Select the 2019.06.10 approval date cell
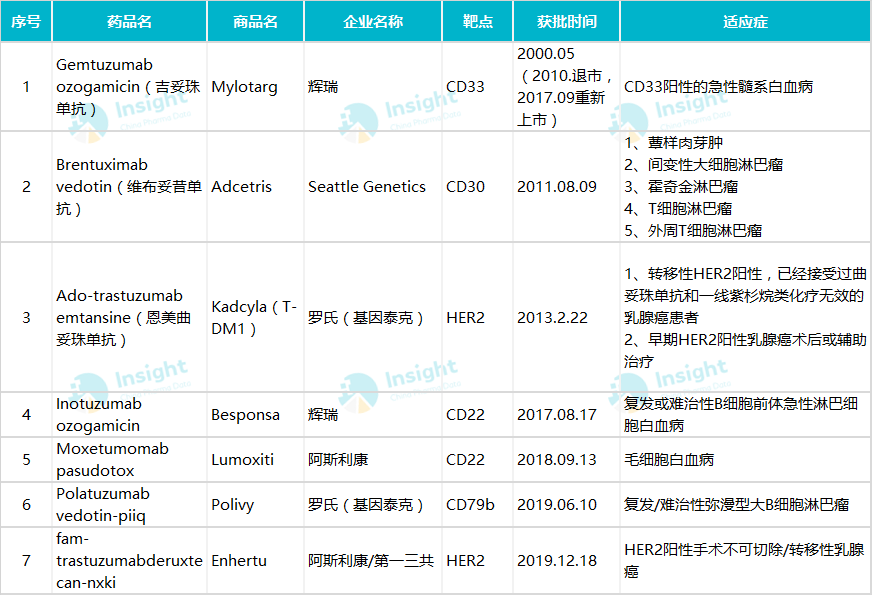This screenshot has height=595, width=872. 566,505
